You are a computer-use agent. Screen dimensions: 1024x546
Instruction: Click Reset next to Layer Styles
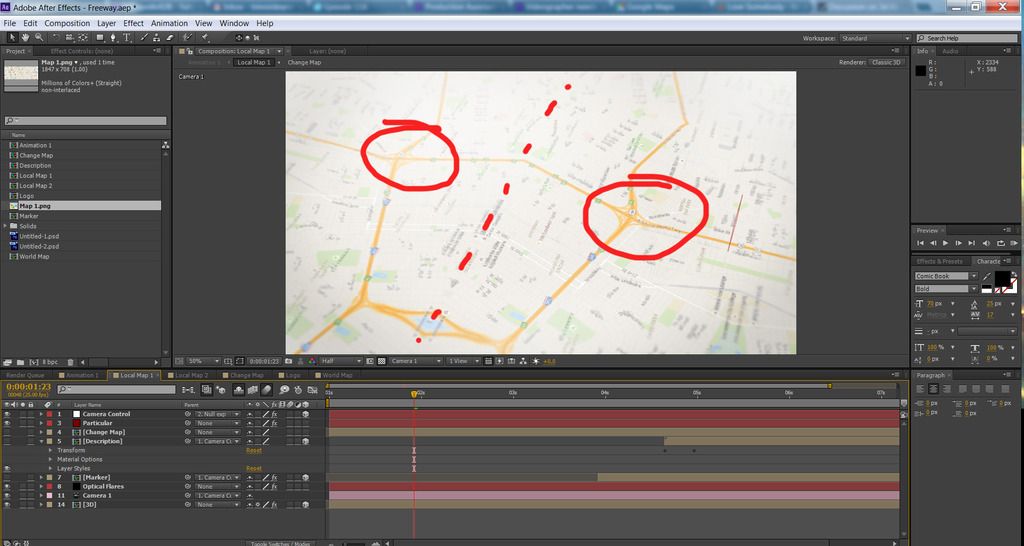[254, 468]
